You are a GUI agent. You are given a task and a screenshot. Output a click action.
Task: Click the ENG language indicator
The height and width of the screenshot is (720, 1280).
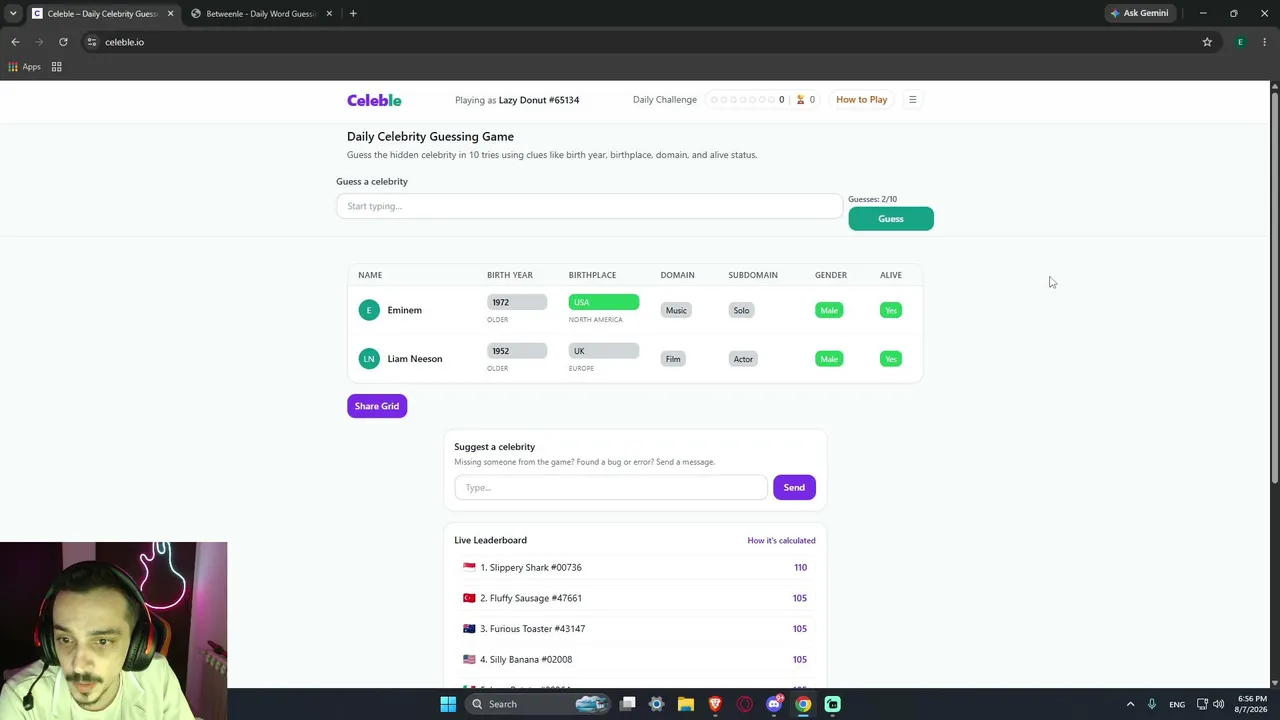click(x=1177, y=704)
